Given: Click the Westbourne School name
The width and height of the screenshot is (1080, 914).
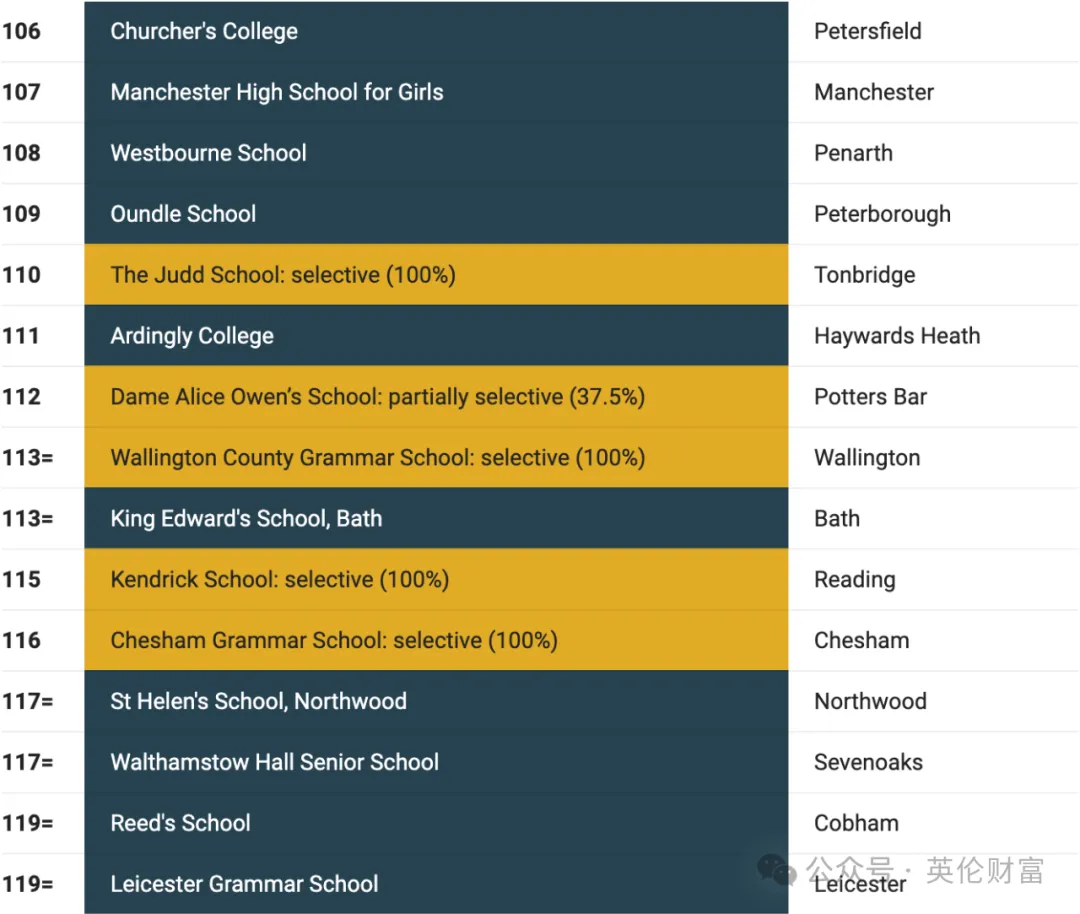Looking at the screenshot, I should point(209,153).
